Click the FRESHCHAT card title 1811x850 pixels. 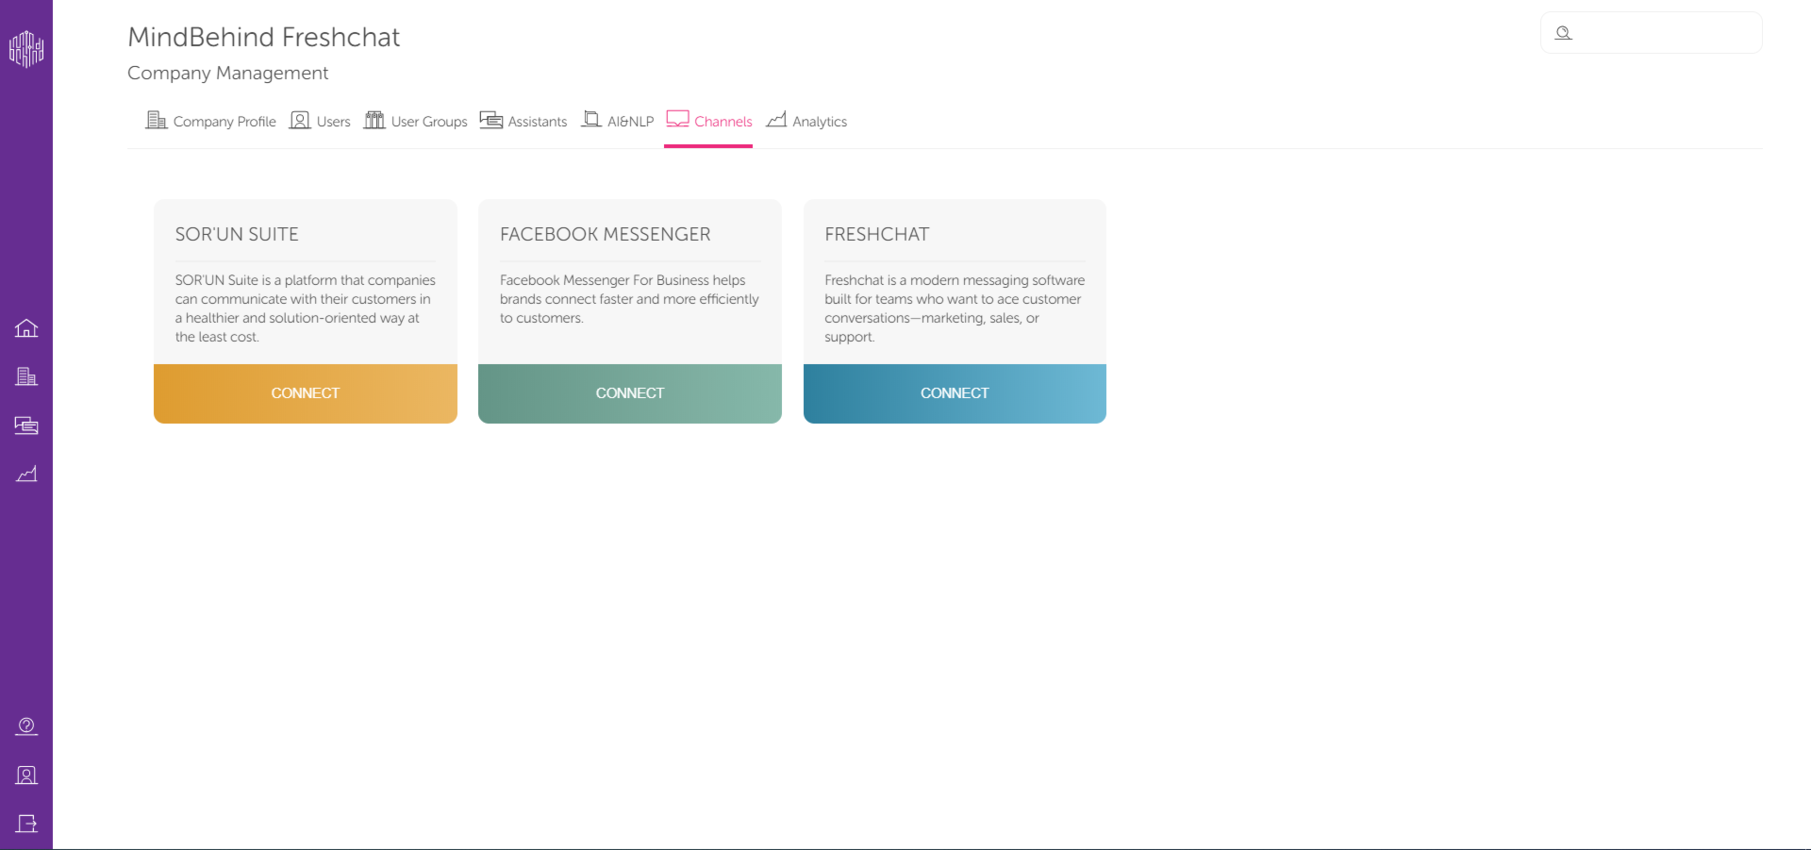(877, 234)
